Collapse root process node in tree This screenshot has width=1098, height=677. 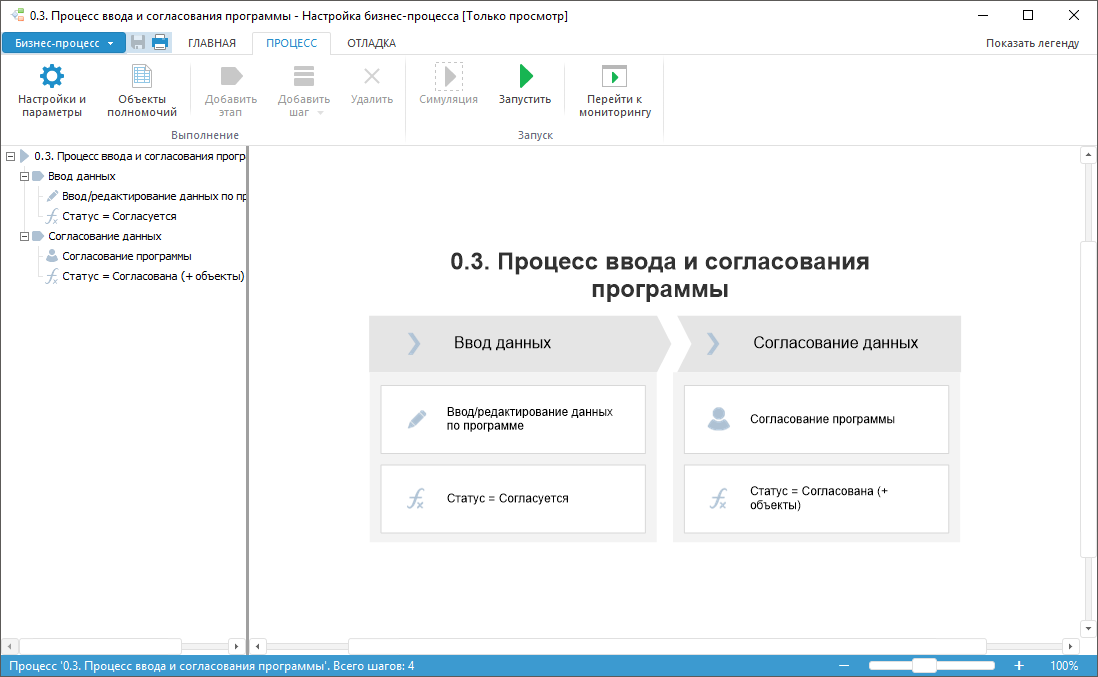click(10, 156)
